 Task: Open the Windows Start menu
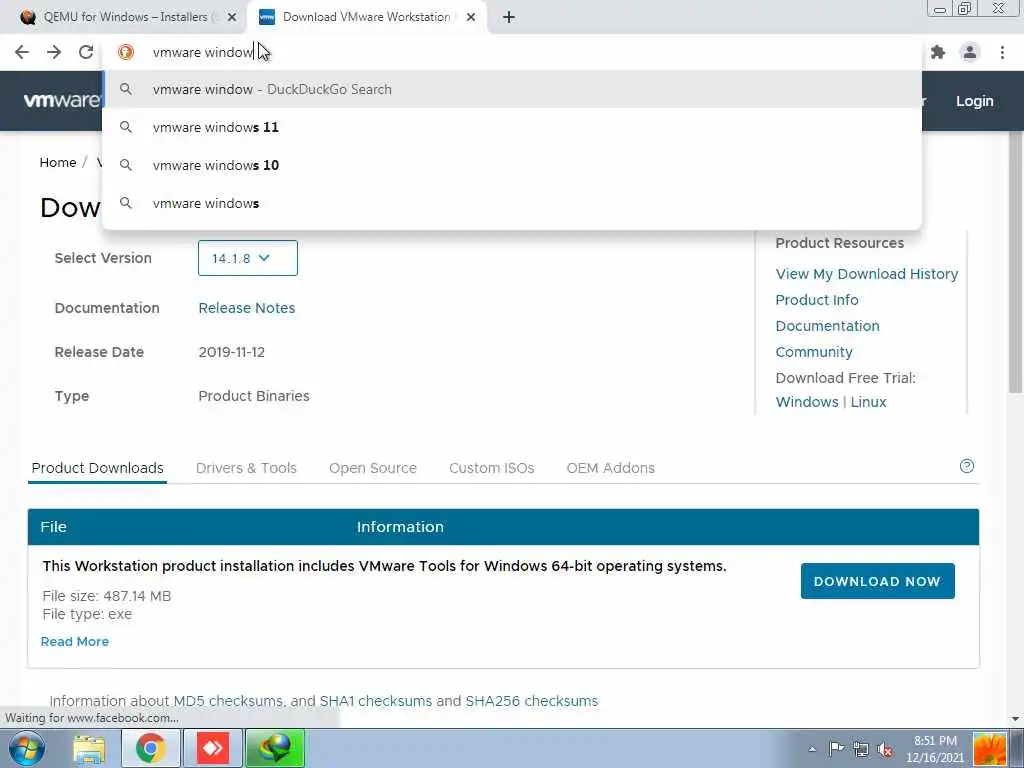(x=26, y=748)
